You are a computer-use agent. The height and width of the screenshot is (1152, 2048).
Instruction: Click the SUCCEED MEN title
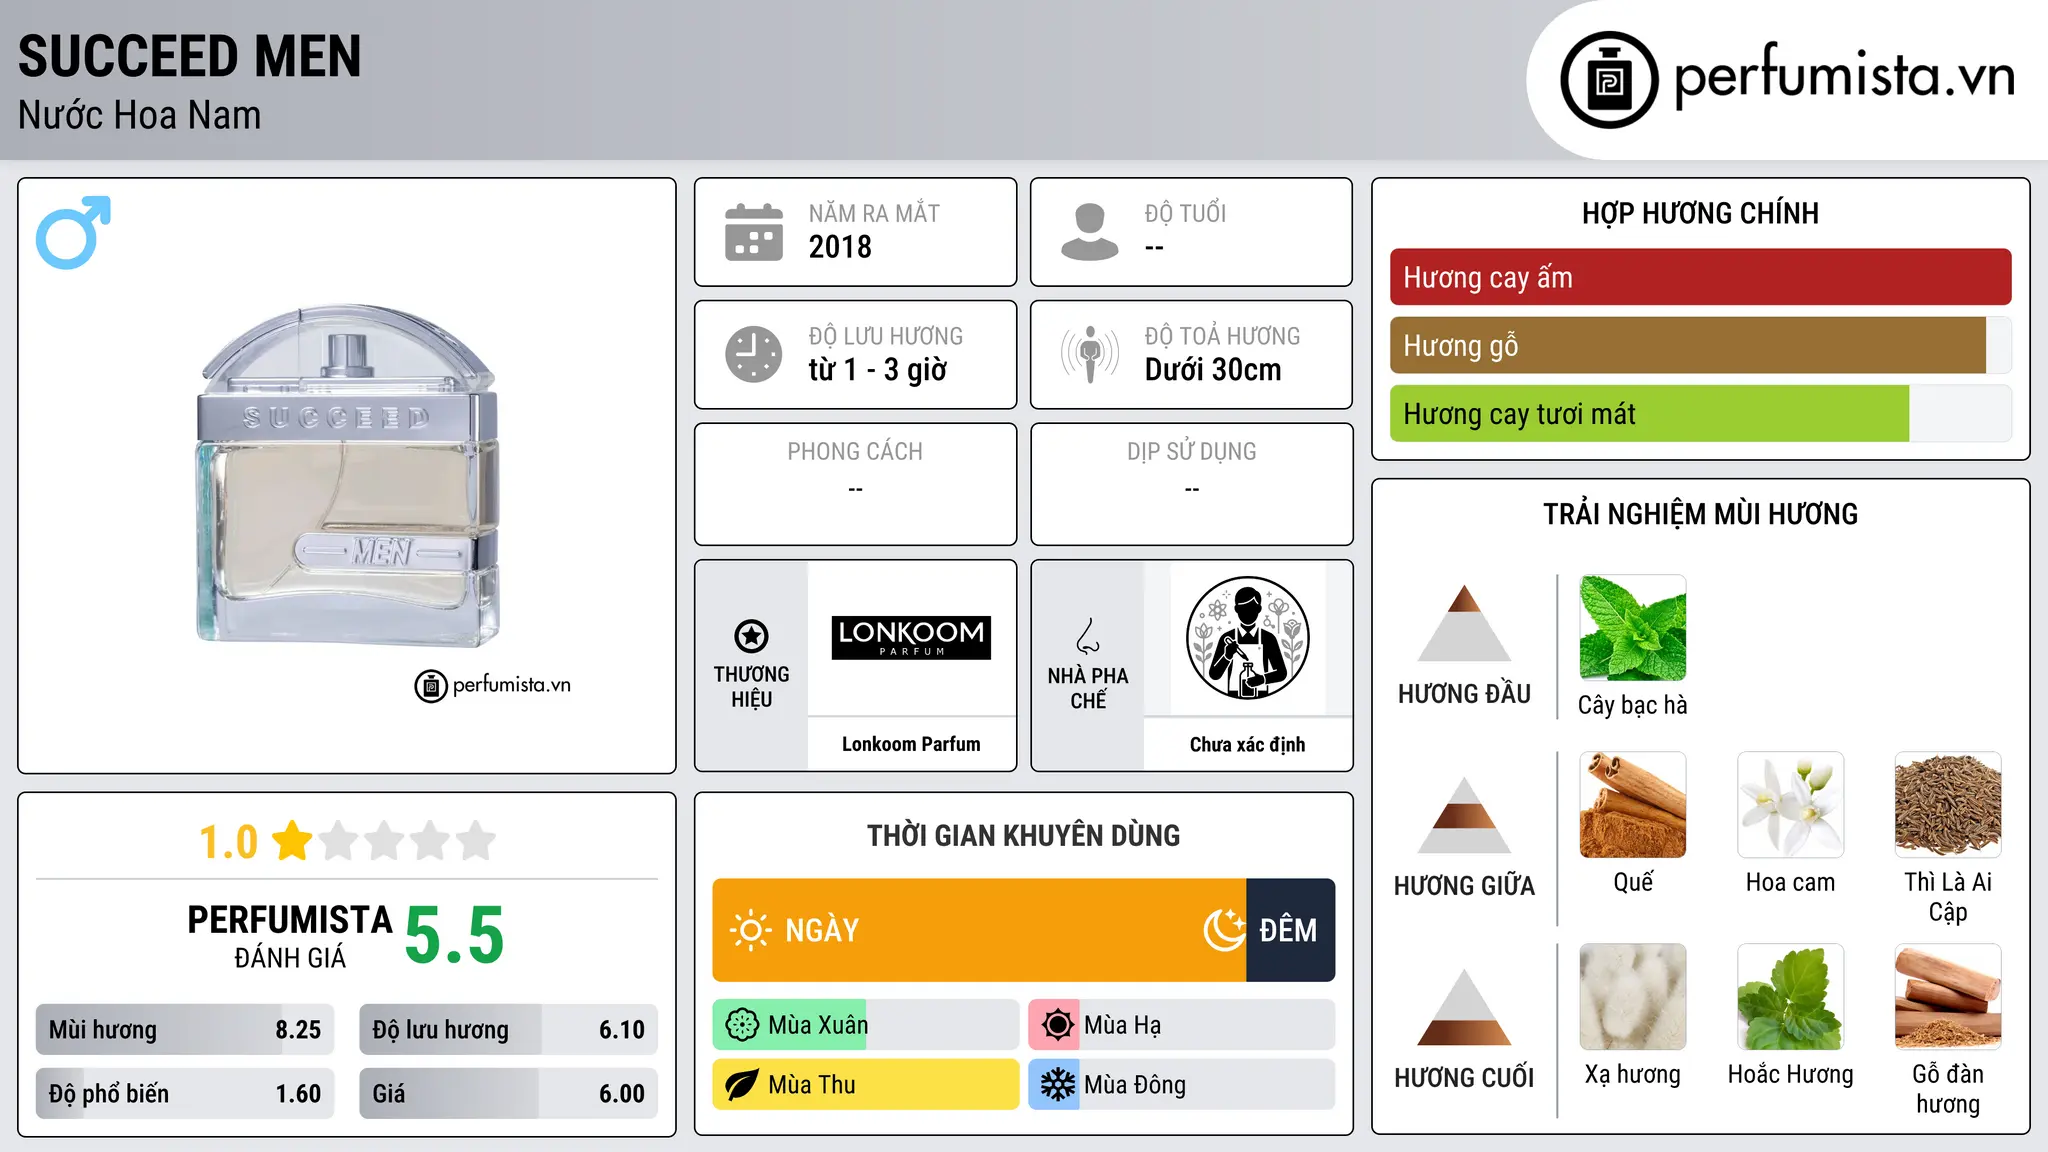(190, 56)
